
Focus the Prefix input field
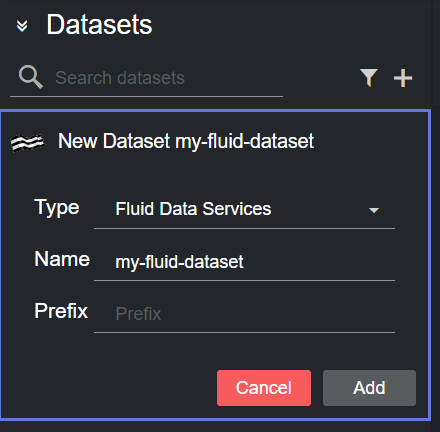(x=244, y=313)
